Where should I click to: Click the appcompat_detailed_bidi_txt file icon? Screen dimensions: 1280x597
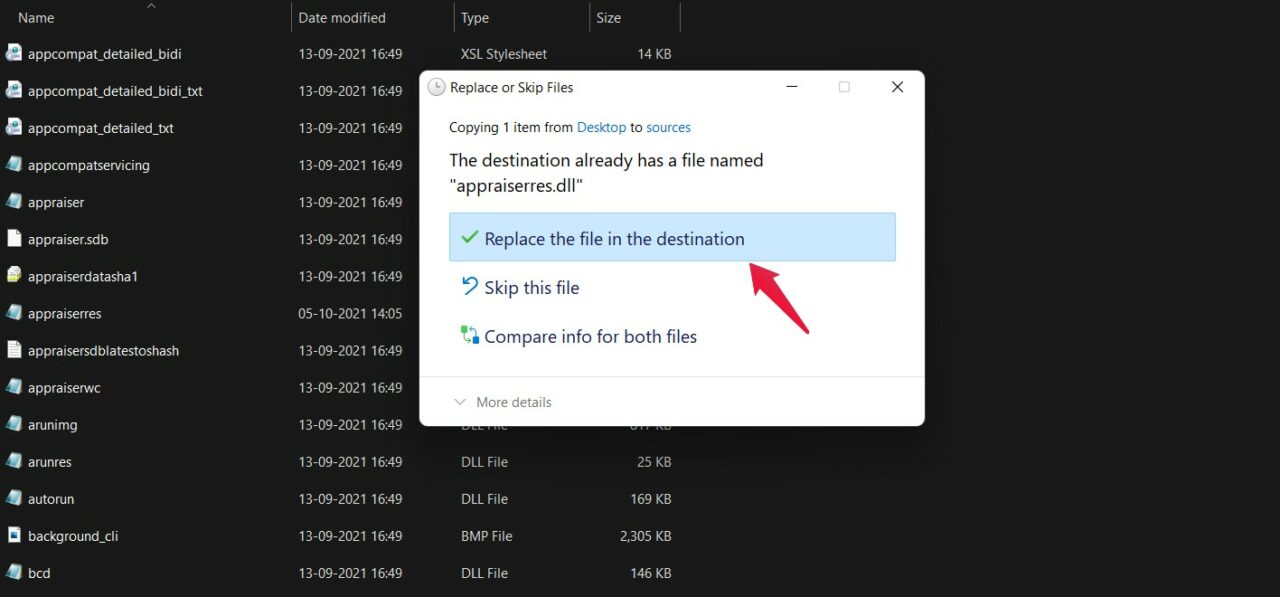pos(14,90)
